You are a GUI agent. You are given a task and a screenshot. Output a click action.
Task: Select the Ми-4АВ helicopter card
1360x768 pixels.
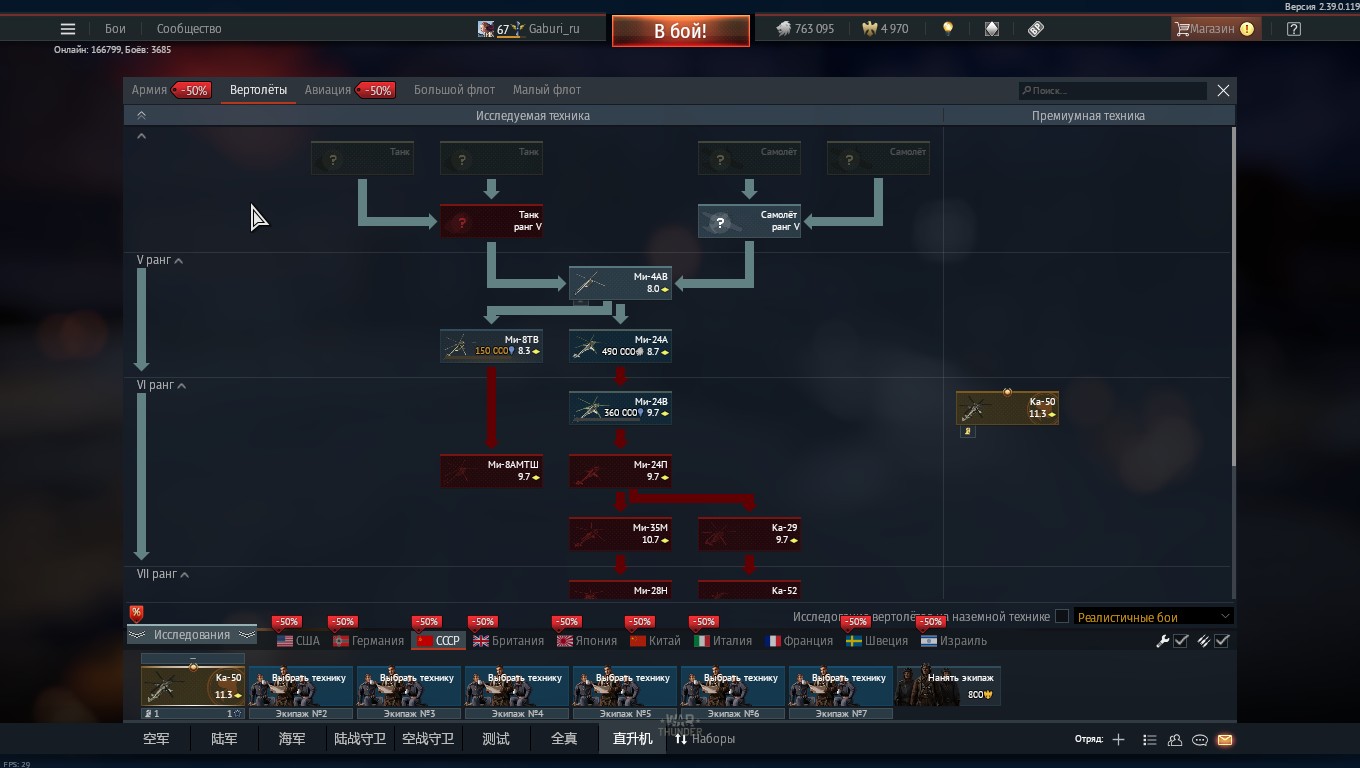(x=620, y=283)
